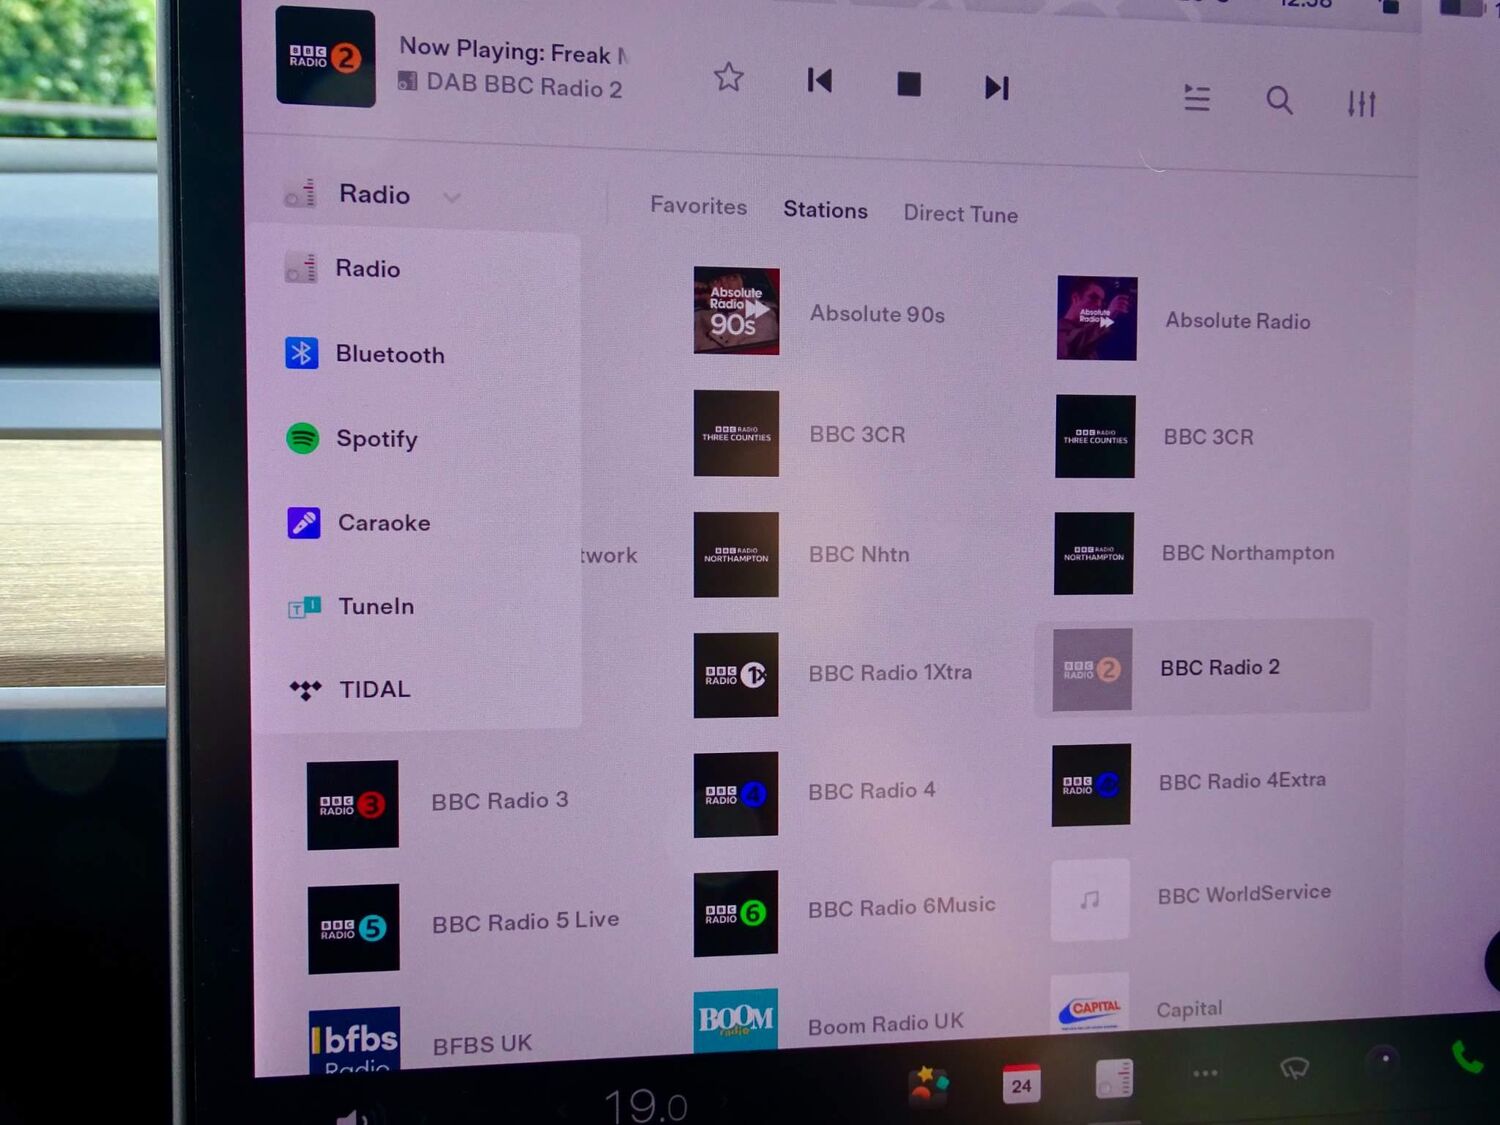
Task: Tune to BBC WorldService
Action: pos(1244,894)
